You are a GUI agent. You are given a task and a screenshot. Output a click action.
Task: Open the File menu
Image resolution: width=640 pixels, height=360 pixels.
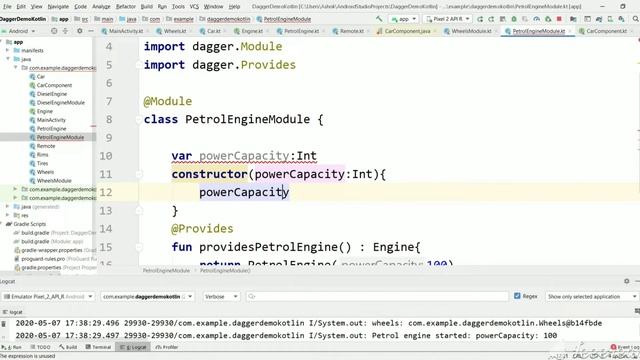(x=7, y=7)
